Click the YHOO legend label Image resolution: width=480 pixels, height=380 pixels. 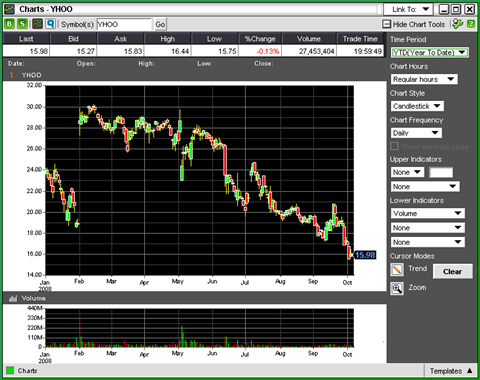32,75
